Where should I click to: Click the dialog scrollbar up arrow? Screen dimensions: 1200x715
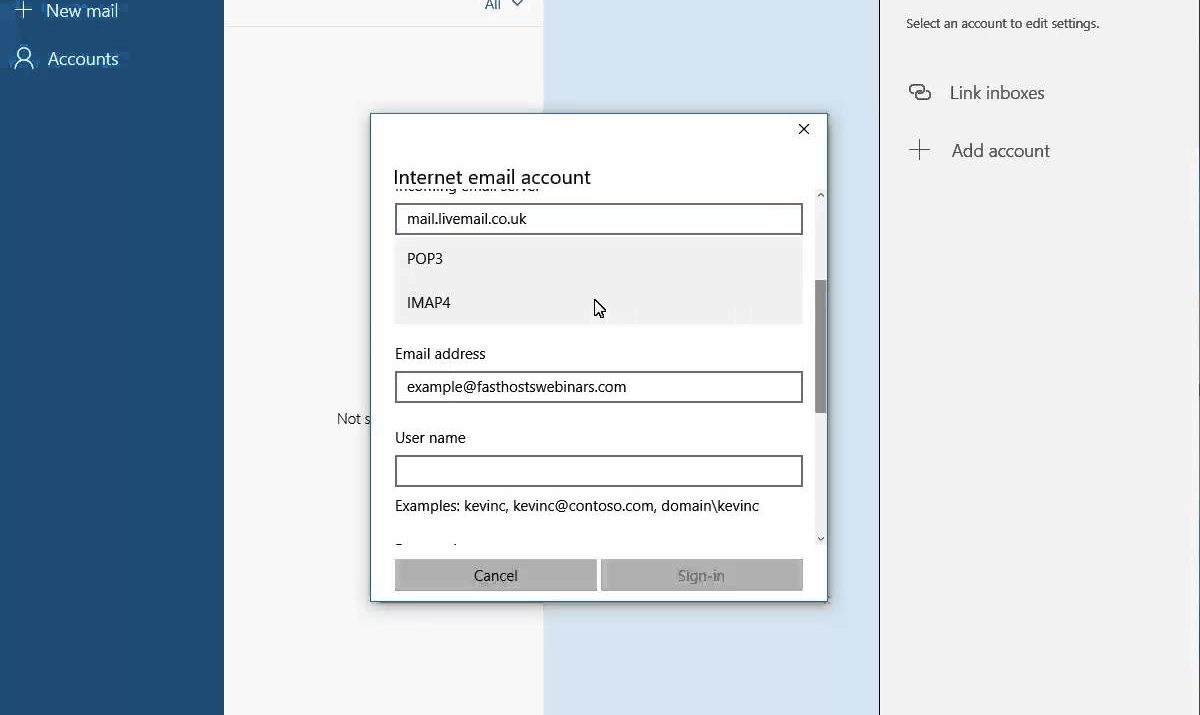(x=821, y=195)
